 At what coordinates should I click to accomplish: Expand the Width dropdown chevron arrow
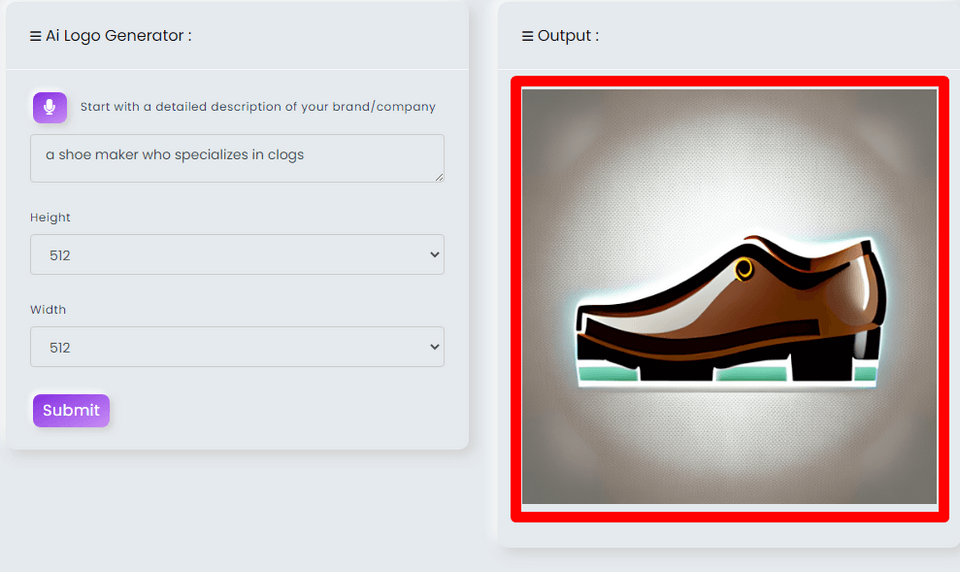pyautogui.click(x=434, y=347)
